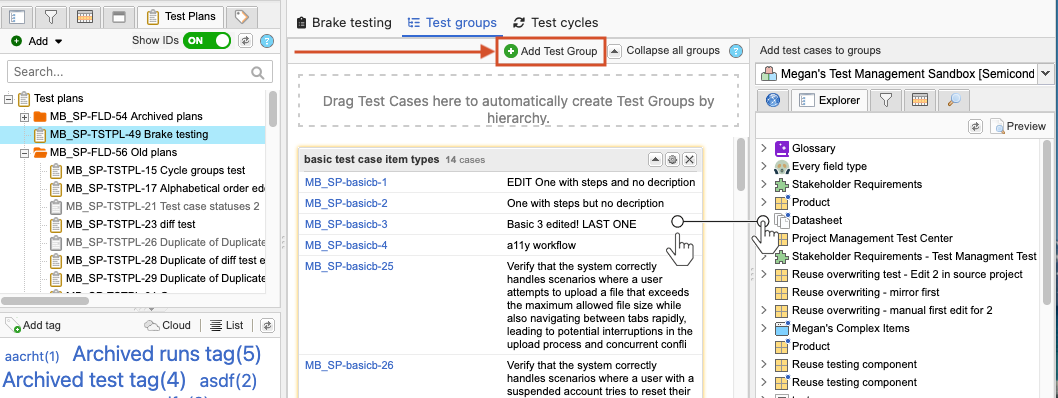This screenshot has height=398, width=1058.
Task: Collapse the Test plans root node
Action: tap(8, 98)
